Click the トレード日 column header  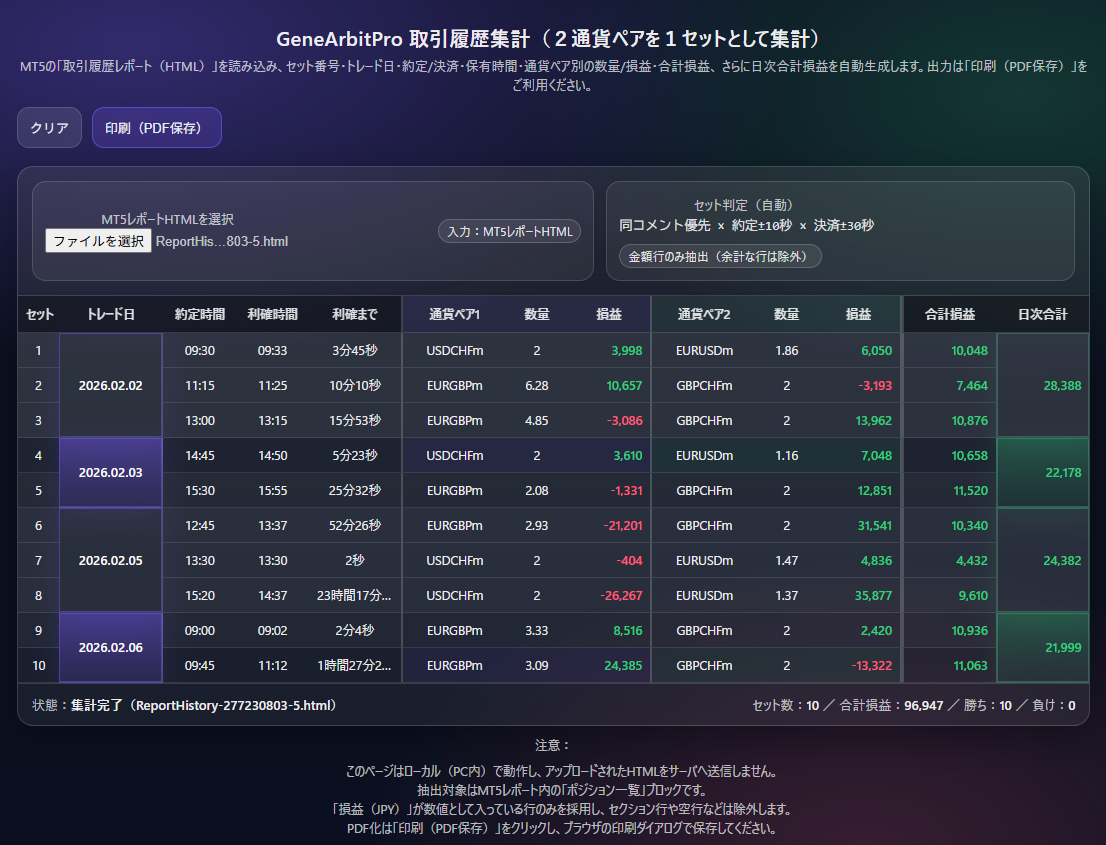point(110,314)
